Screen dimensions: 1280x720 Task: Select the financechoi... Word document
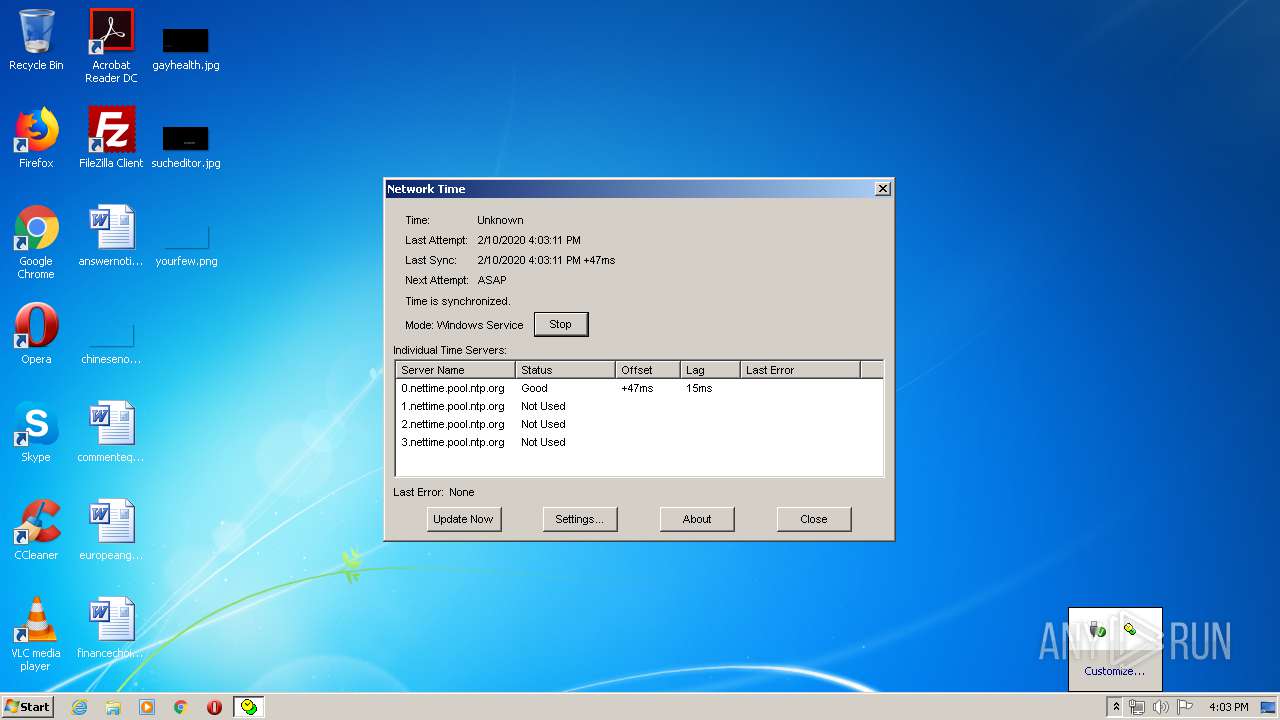click(x=111, y=628)
